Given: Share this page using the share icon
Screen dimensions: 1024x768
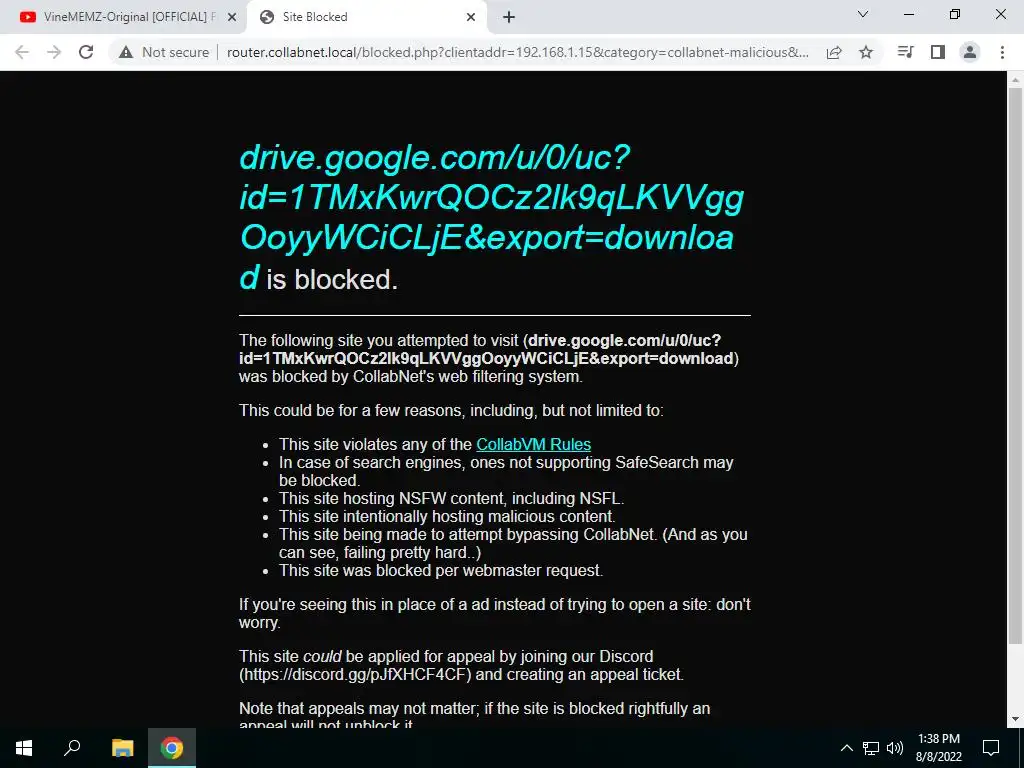Looking at the screenshot, I should (x=834, y=52).
